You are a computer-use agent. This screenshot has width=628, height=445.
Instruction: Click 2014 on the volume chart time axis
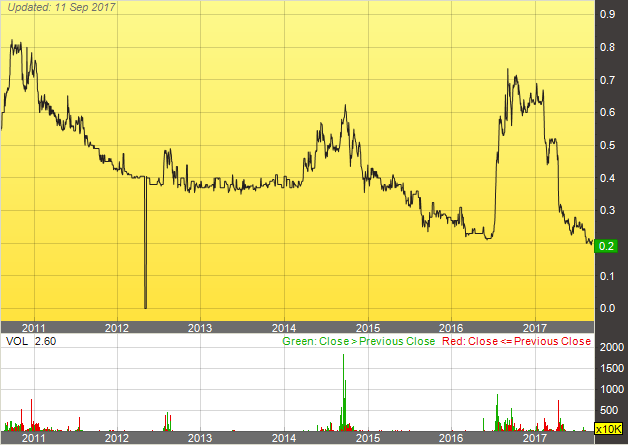[x=284, y=438]
